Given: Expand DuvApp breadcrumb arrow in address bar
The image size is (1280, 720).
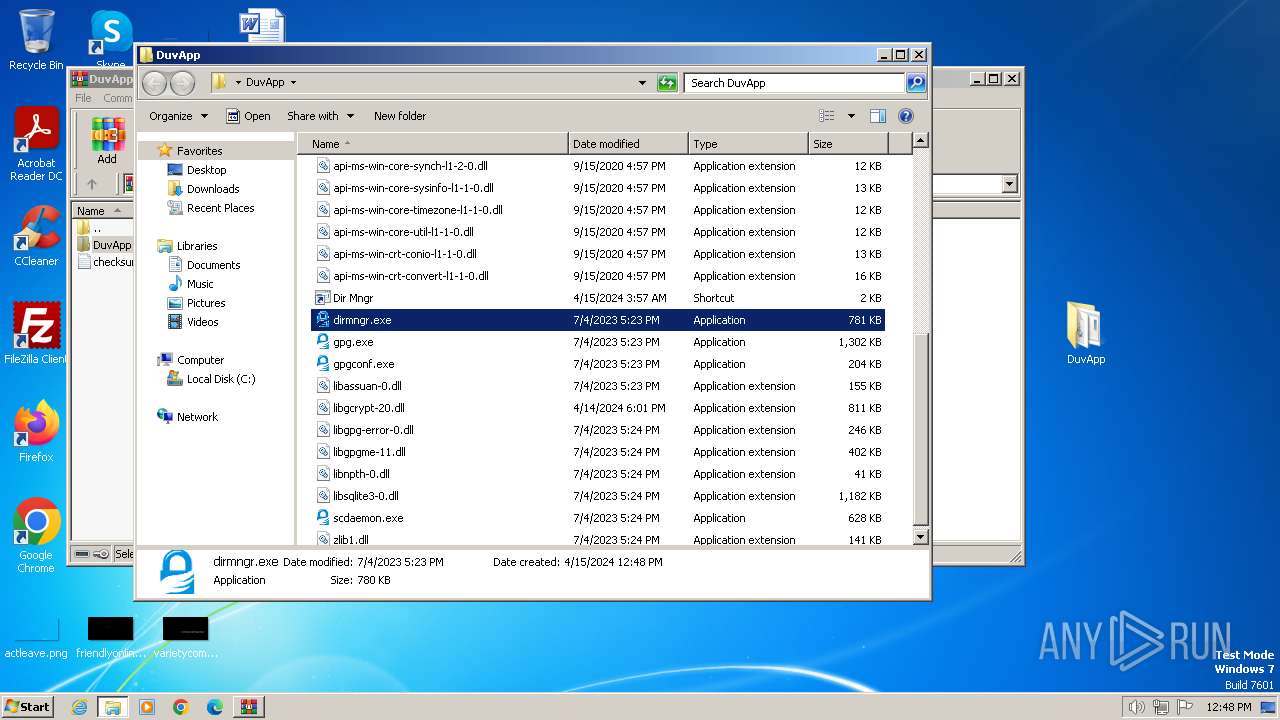Looking at the screenshot, I should [293, 83].
